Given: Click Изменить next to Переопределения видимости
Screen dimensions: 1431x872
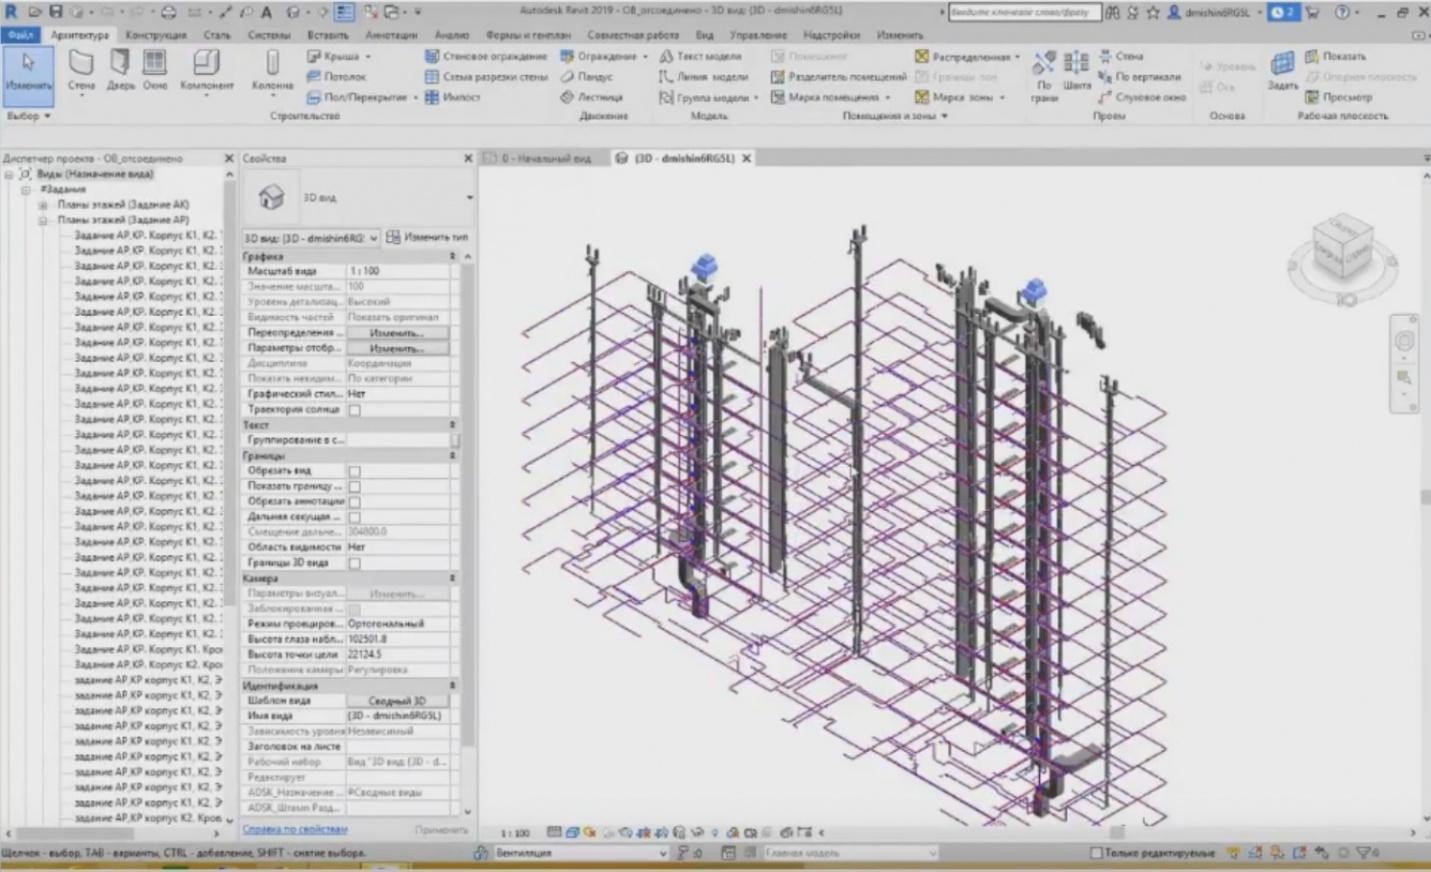Looking at the screenshot, I should click(x=398, y=331).
